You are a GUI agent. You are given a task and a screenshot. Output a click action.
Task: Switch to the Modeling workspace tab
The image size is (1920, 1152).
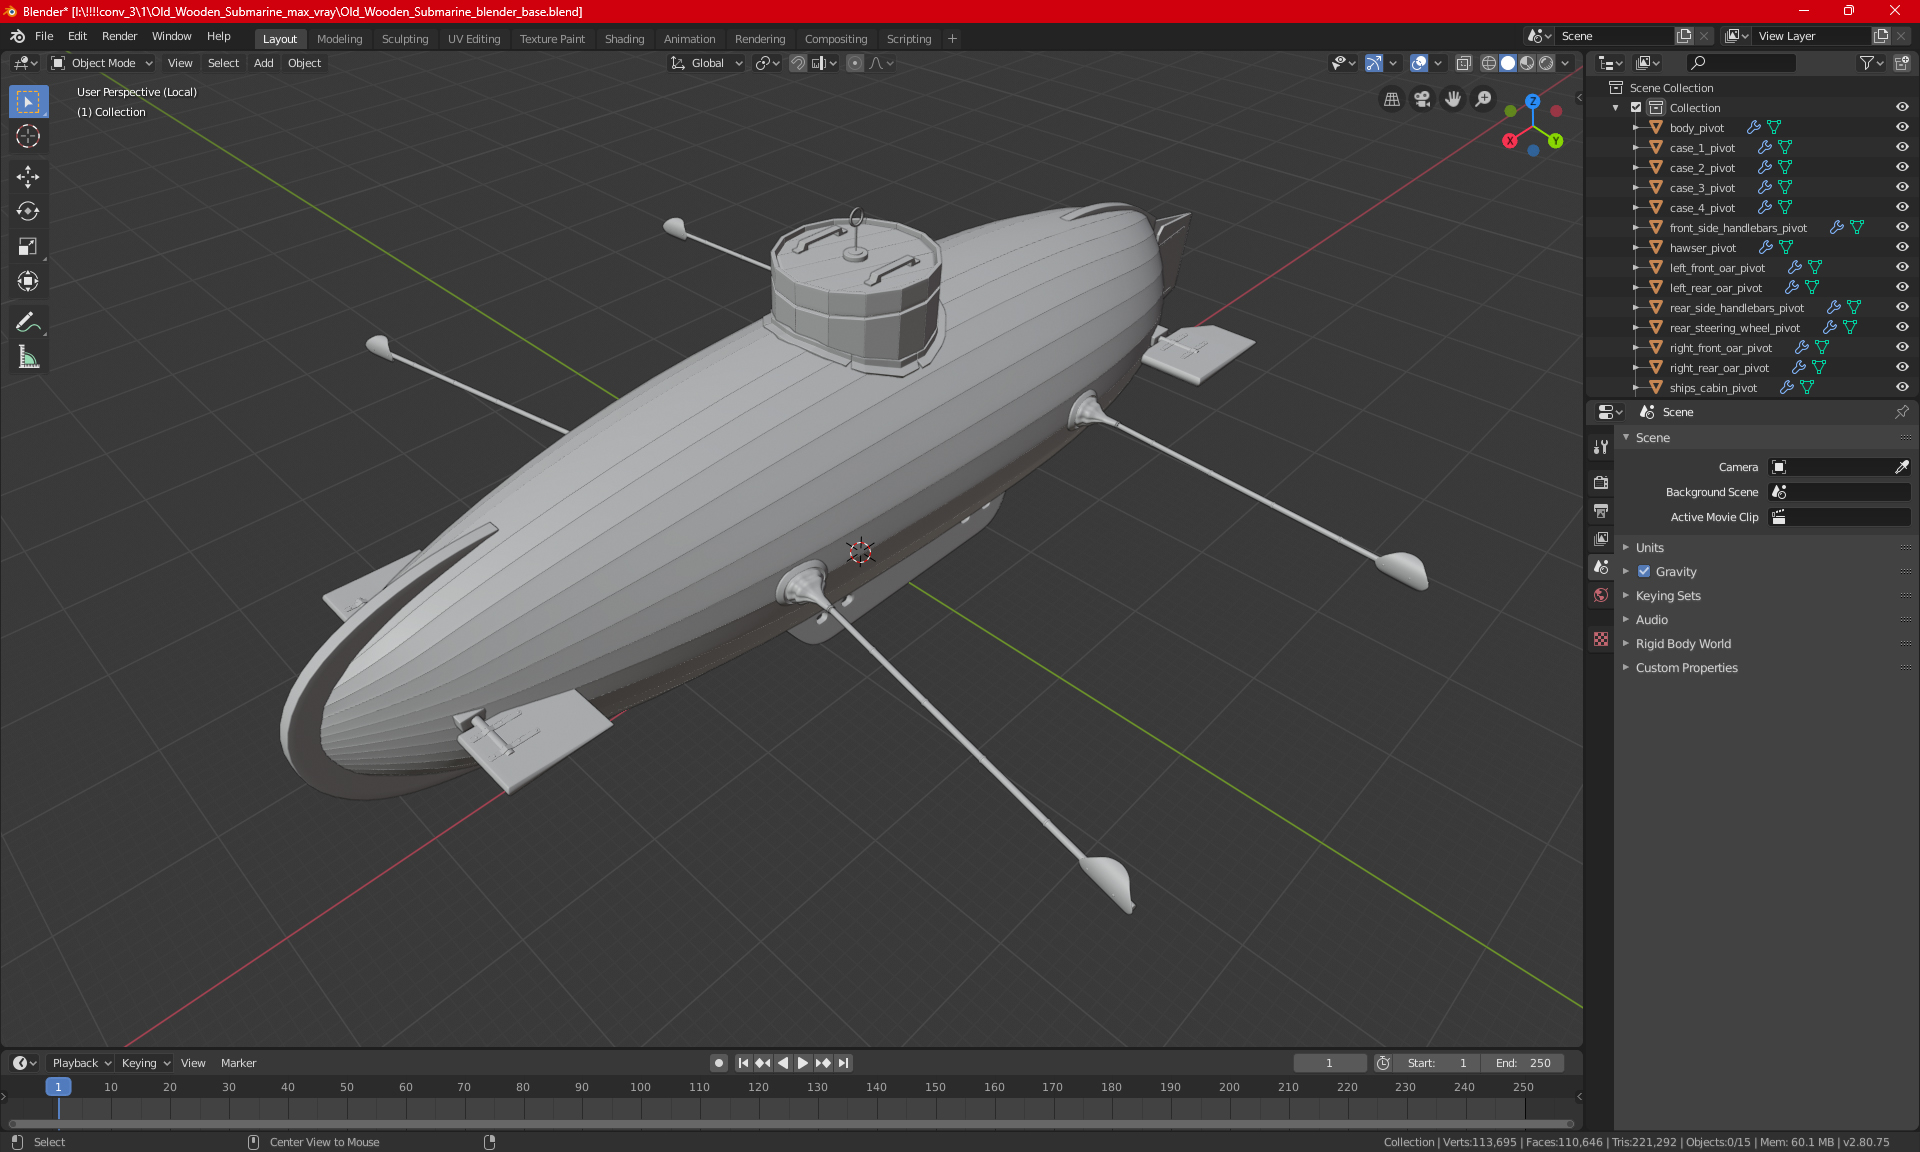pos(339,39)
